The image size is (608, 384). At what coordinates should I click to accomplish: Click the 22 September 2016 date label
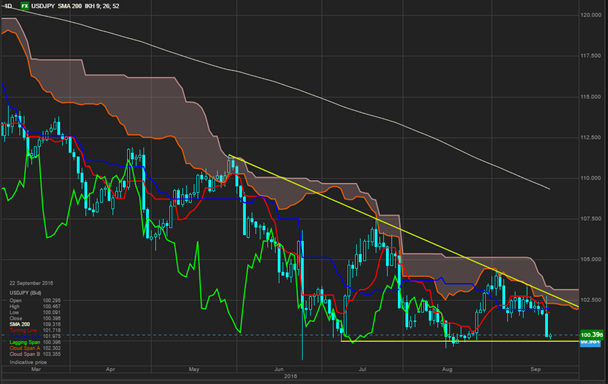[x=31, y=283]
